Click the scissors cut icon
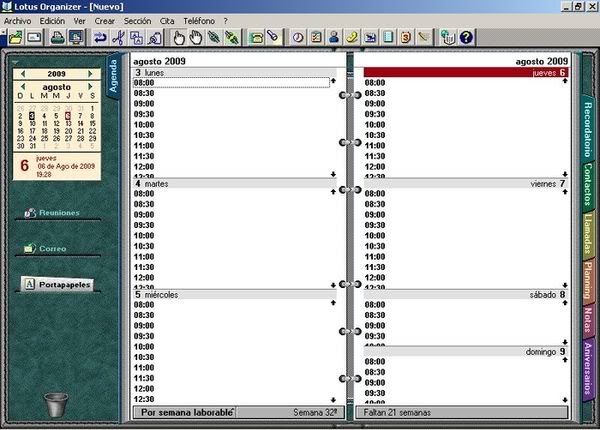 click(119, 37)
